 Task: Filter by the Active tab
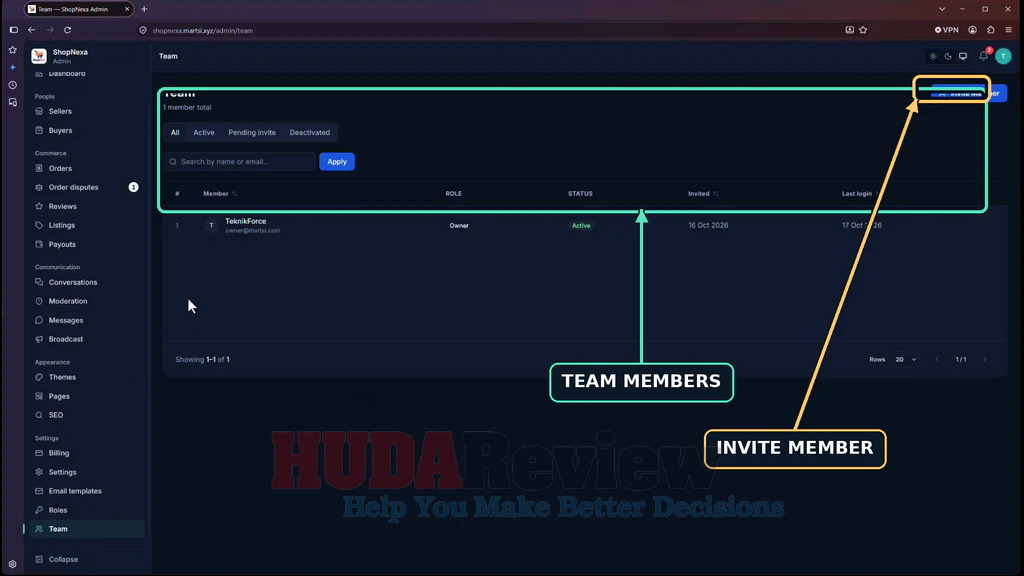(x=204, y=133)
